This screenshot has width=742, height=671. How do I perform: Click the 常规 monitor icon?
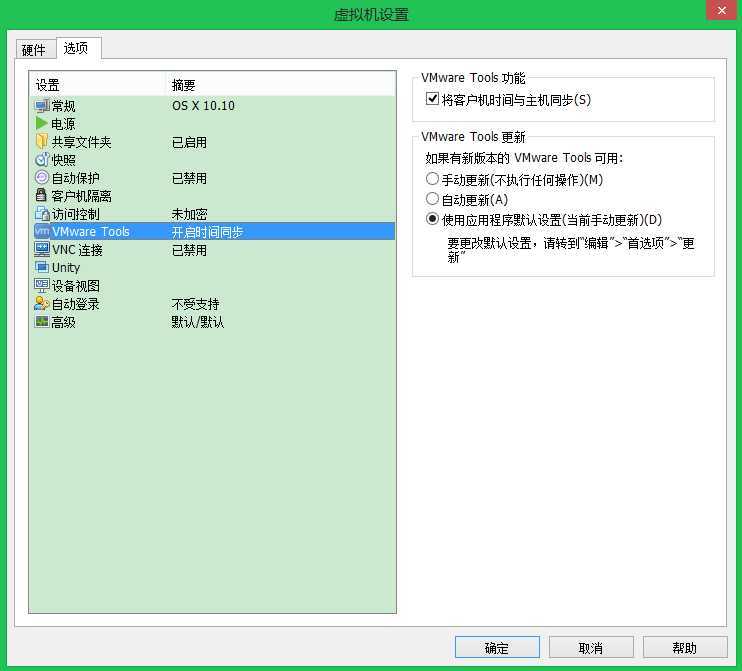click(x=42, y=106)
